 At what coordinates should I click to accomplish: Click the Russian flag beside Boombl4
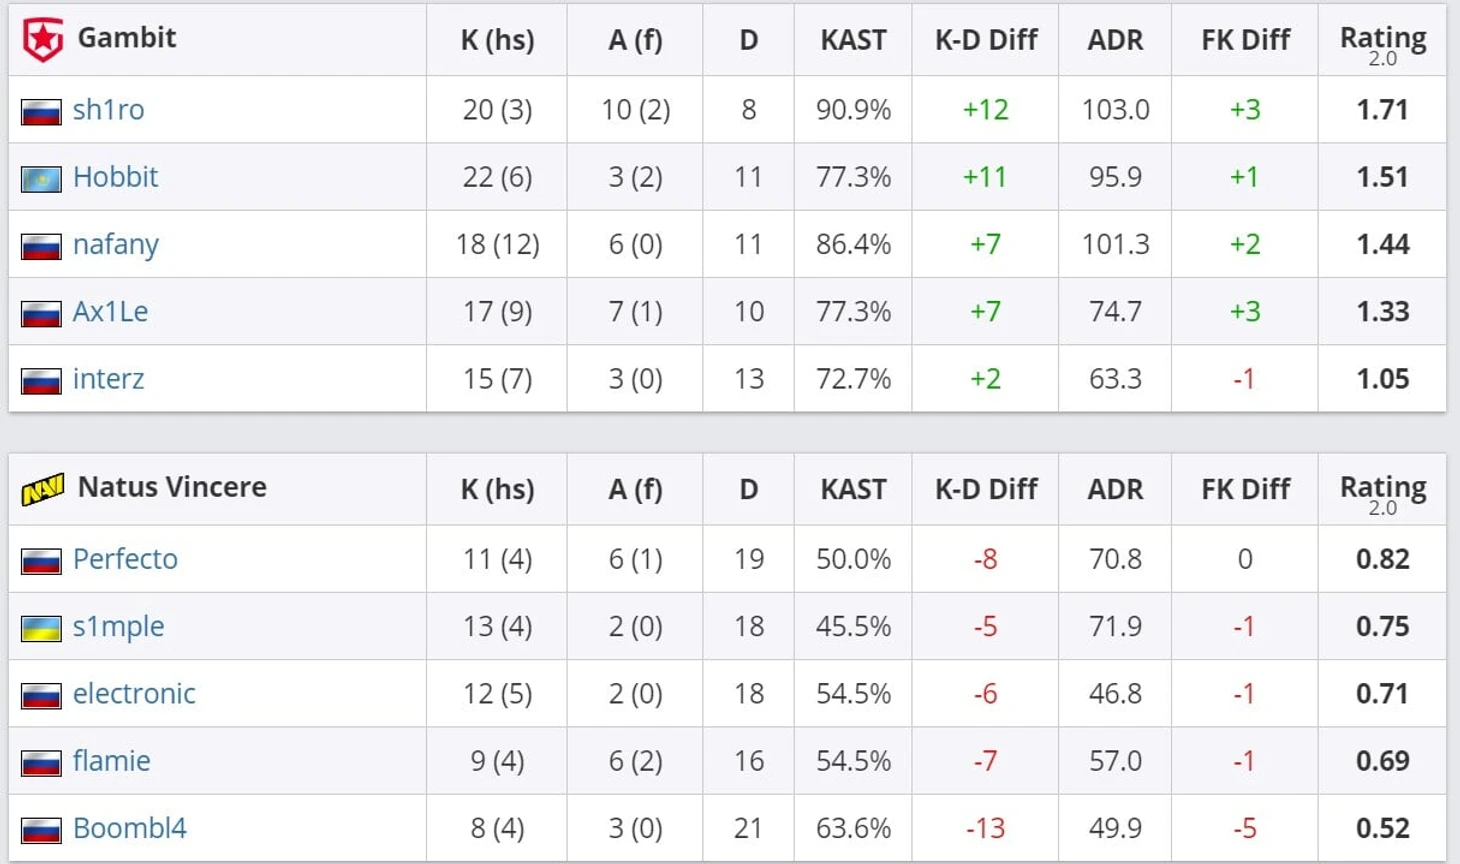tap(41, 830)
